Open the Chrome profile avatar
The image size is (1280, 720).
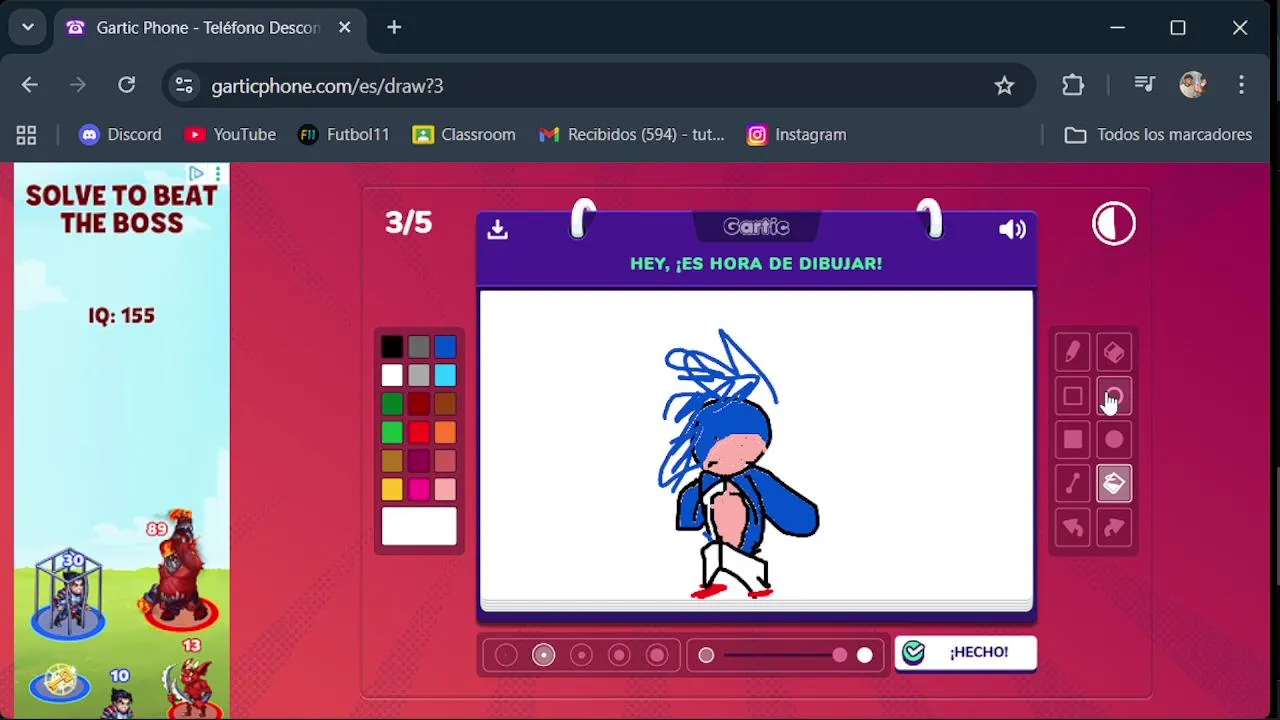[1193, 85]
